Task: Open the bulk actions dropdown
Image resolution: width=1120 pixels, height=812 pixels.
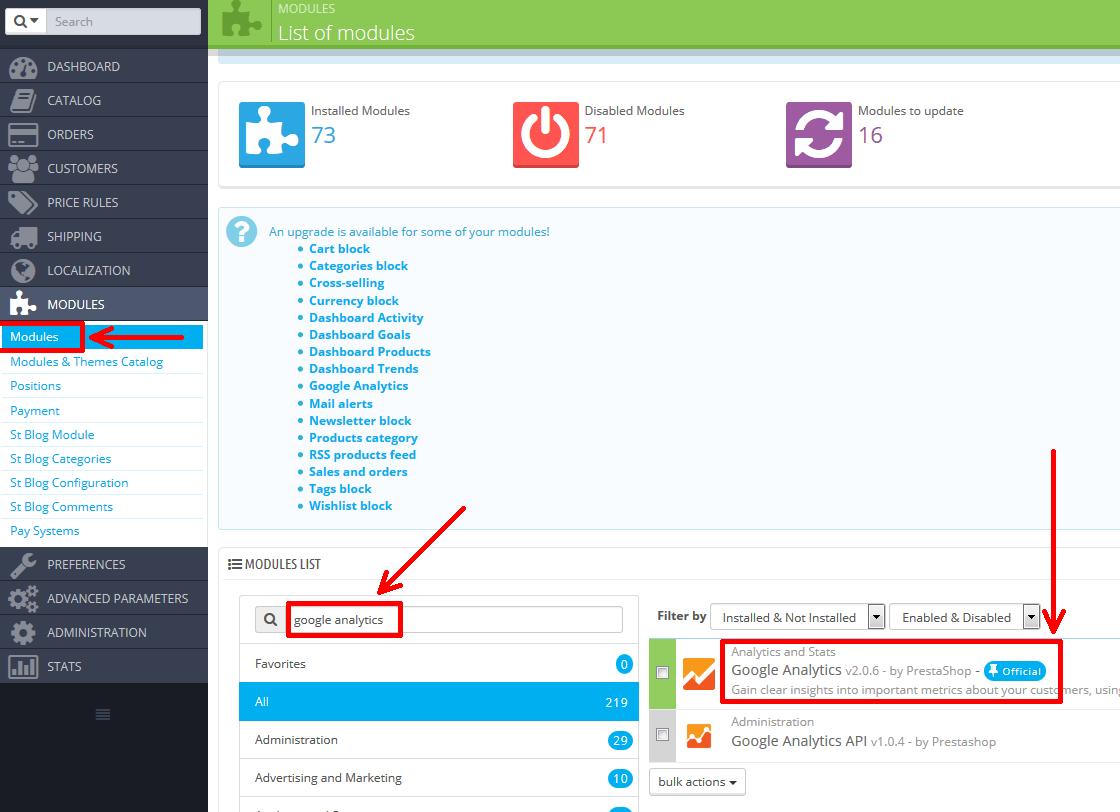Action: pyautogui.click(x=697, y=782)
